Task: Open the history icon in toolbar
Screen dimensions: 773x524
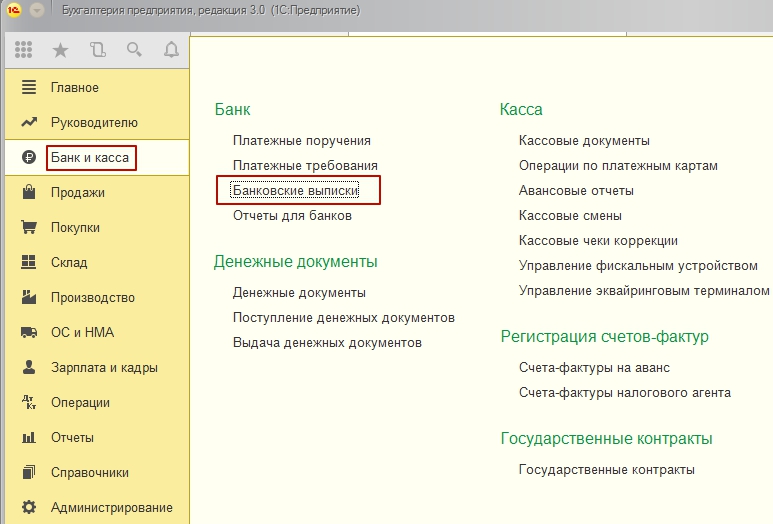Action: pyautogui.click(x=98, y=50)
